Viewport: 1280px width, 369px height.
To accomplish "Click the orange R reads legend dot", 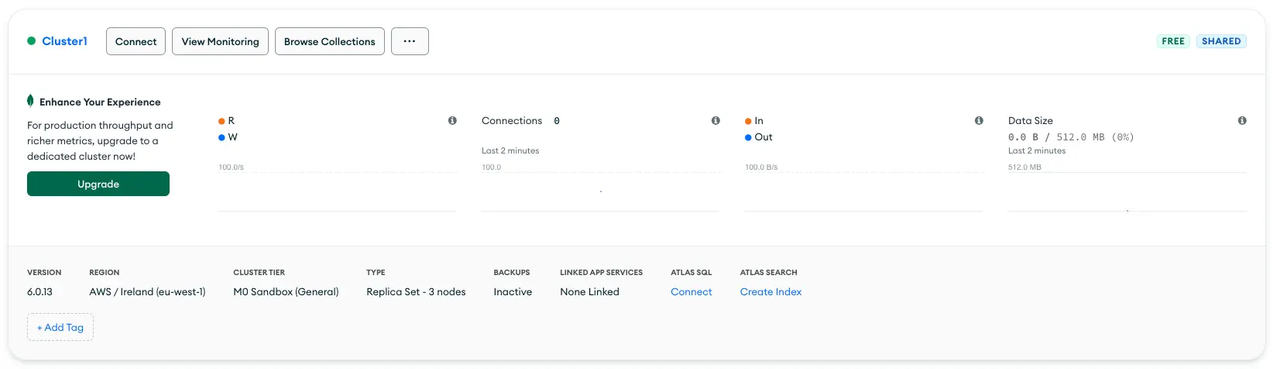I will point(222,121).
